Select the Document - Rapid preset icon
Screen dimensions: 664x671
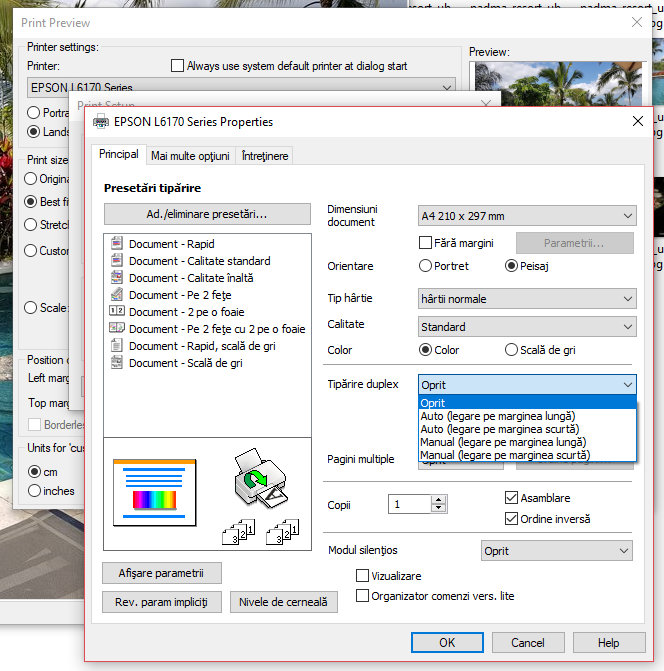(116, 244)
